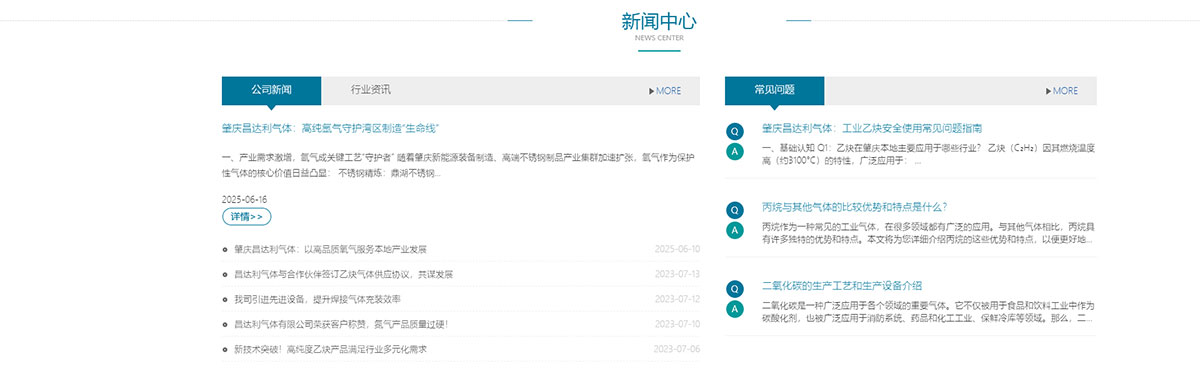Viewport: 1200px width, 388px height.
Task: Click the NEWS CENTER subtitle
Action: point(659,39)
